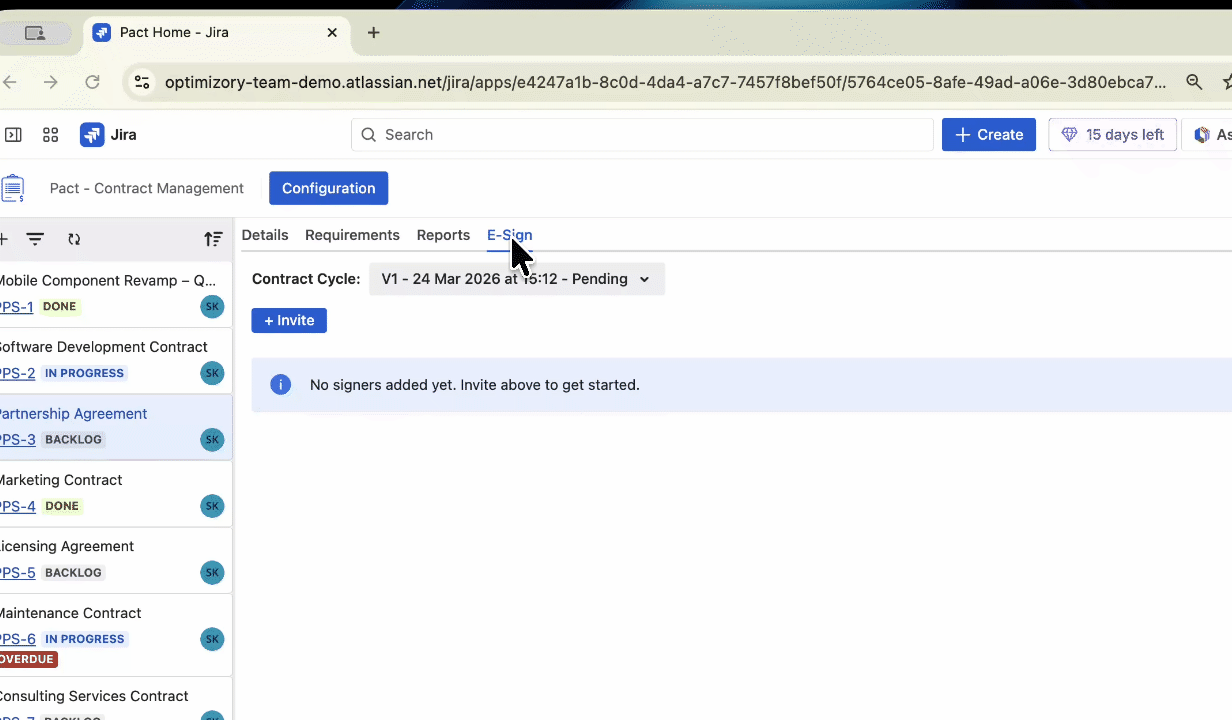The image size is (1232, 720).
Task: Toggle the sidebar panel icon
Action: pyautogui.click(x=13, y=135)
